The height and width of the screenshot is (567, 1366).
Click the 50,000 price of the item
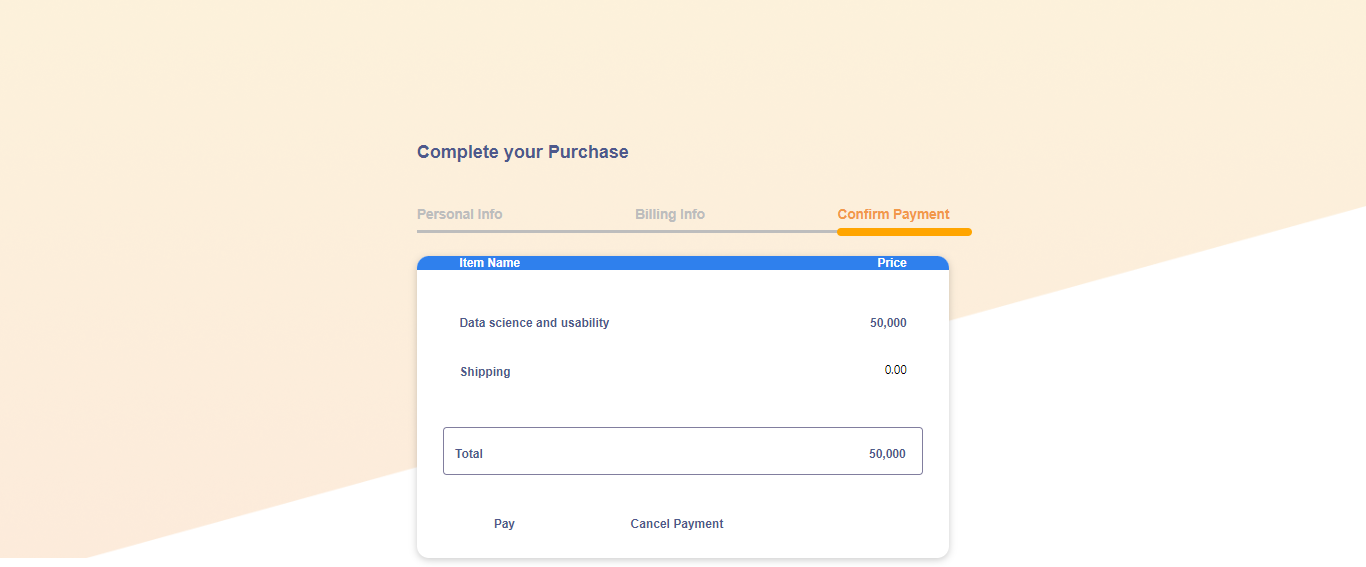pos(888,323)
